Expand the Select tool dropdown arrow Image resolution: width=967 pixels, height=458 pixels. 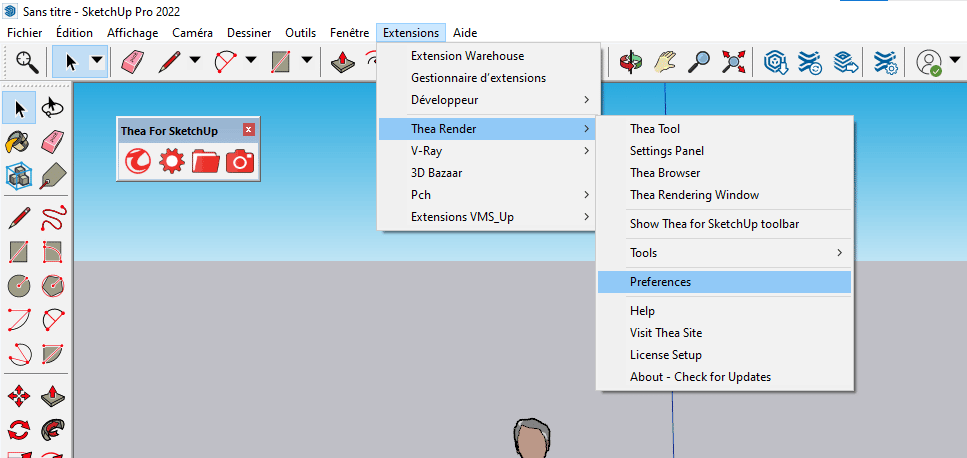pos(97,61)
